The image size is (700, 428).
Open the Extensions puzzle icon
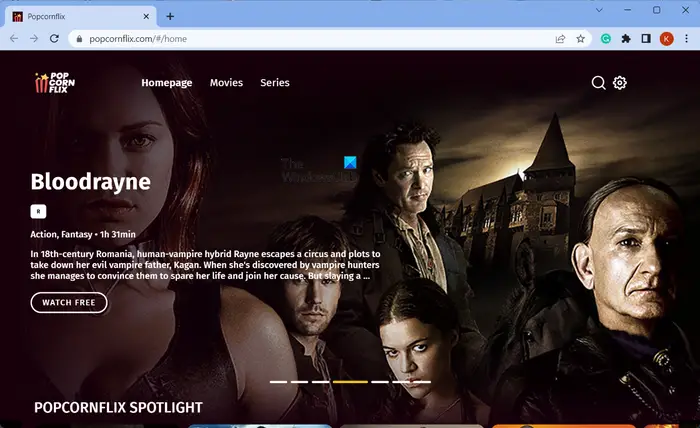click(626, 39)
